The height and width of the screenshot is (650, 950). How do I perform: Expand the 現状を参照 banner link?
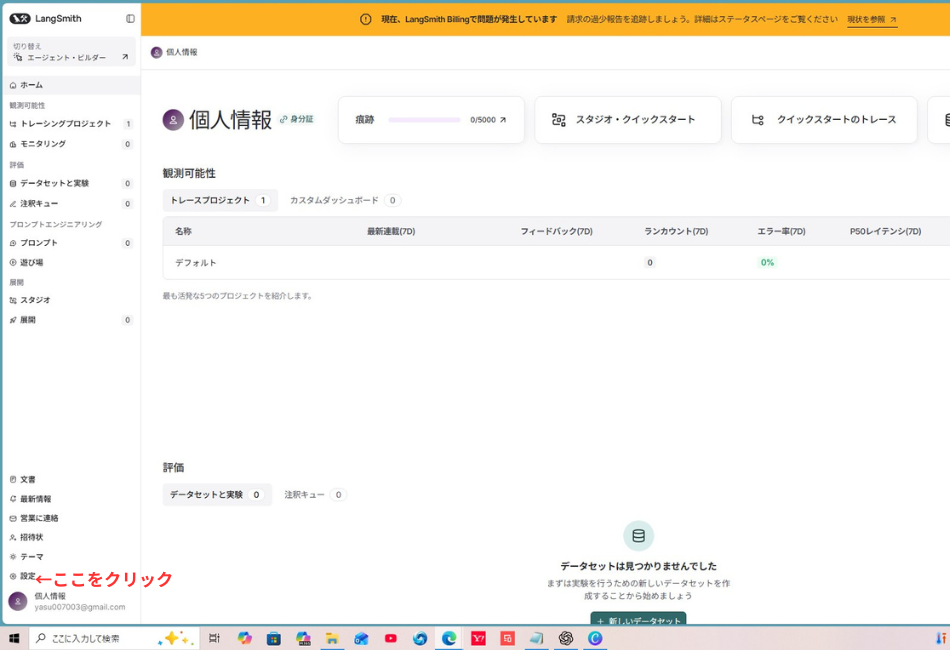click(x=866, y=17)
